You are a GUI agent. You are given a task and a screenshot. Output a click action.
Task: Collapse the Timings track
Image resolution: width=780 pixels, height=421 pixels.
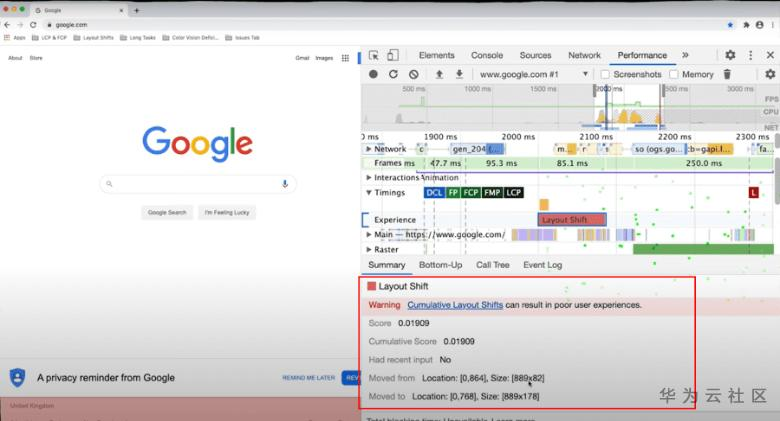tap(369, 193)
